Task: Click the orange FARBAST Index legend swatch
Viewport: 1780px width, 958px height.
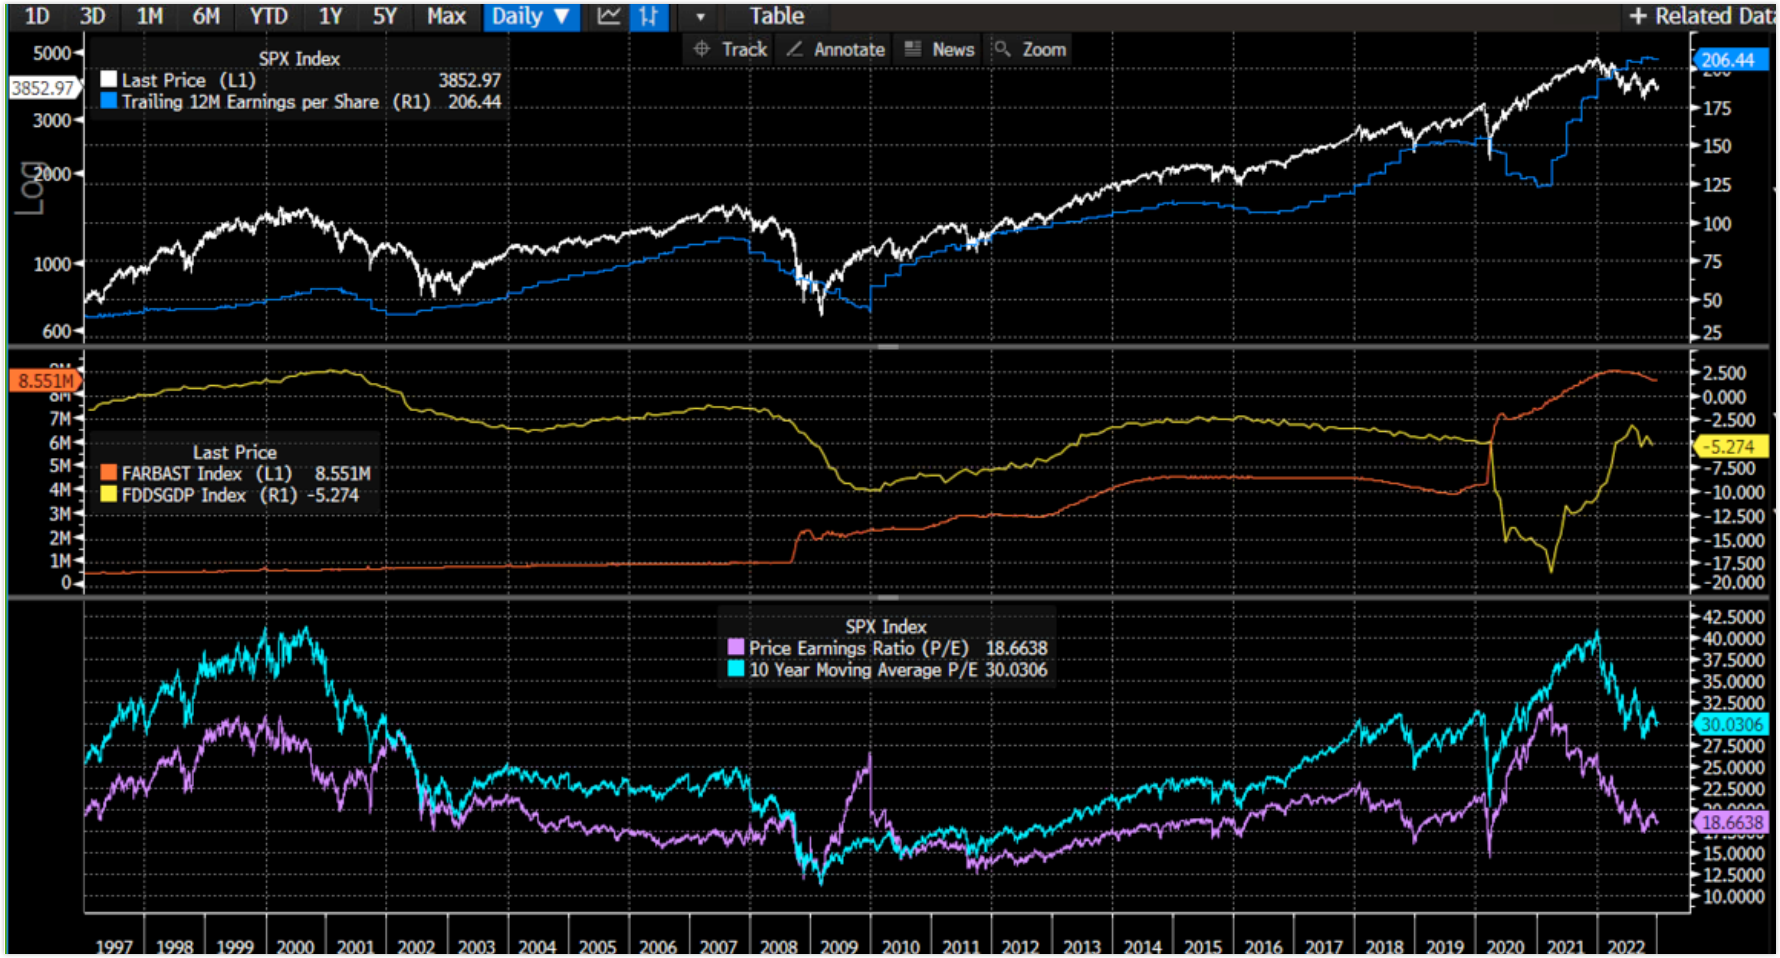Action: click(x=109, y=473)
